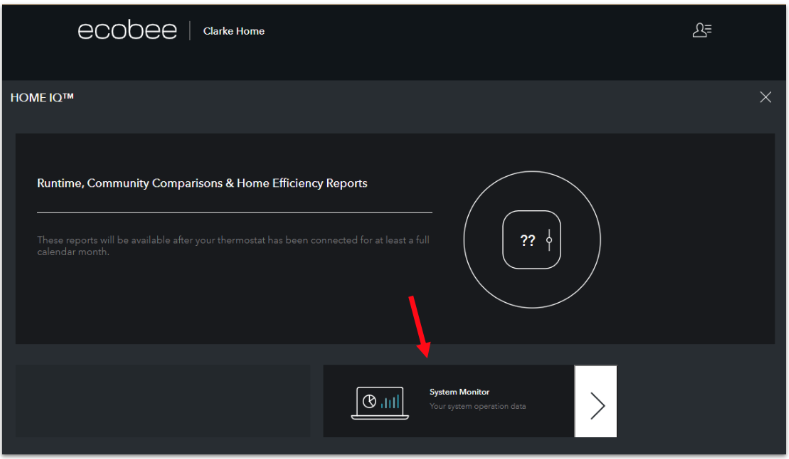Close the HOME IQ panel

(765, 97)
